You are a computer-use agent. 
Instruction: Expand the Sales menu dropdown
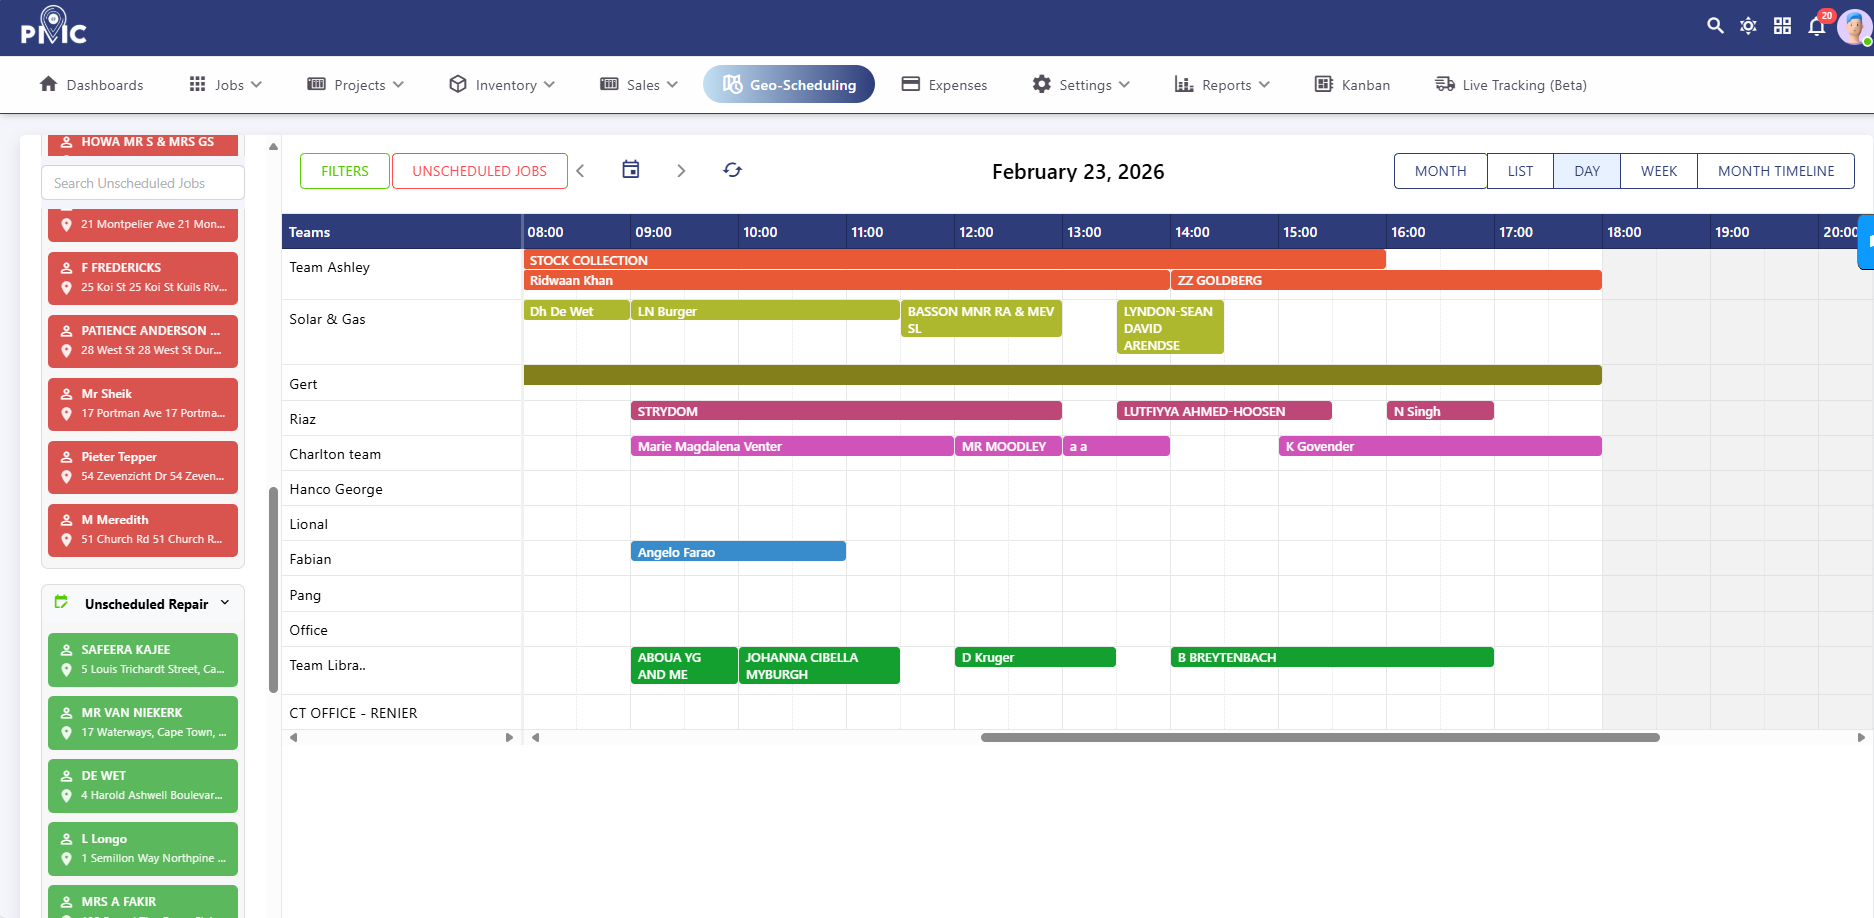(672, 85)
